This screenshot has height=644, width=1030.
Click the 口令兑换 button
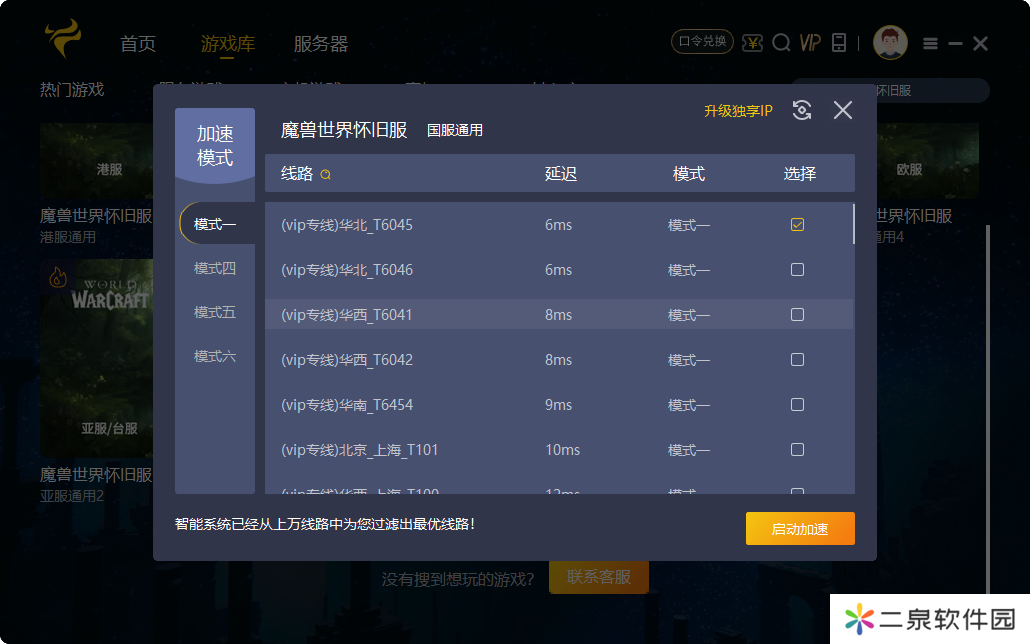(x=702, y=41)
